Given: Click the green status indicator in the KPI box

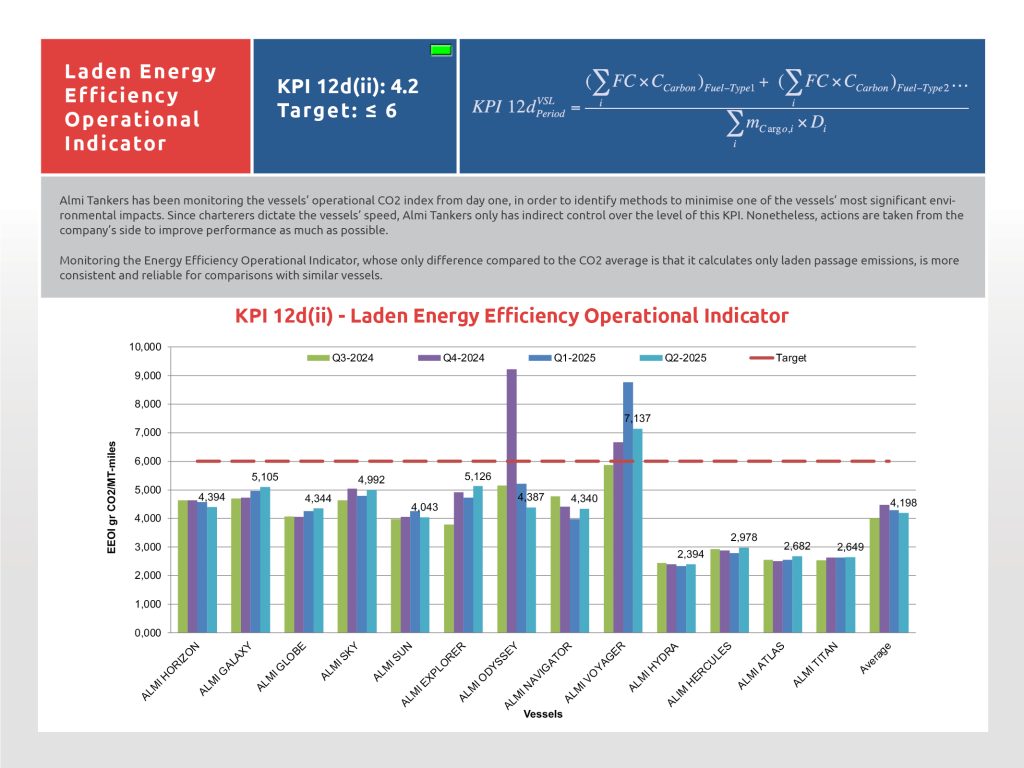Looking at the screenshot, I should tap(441, 50).
